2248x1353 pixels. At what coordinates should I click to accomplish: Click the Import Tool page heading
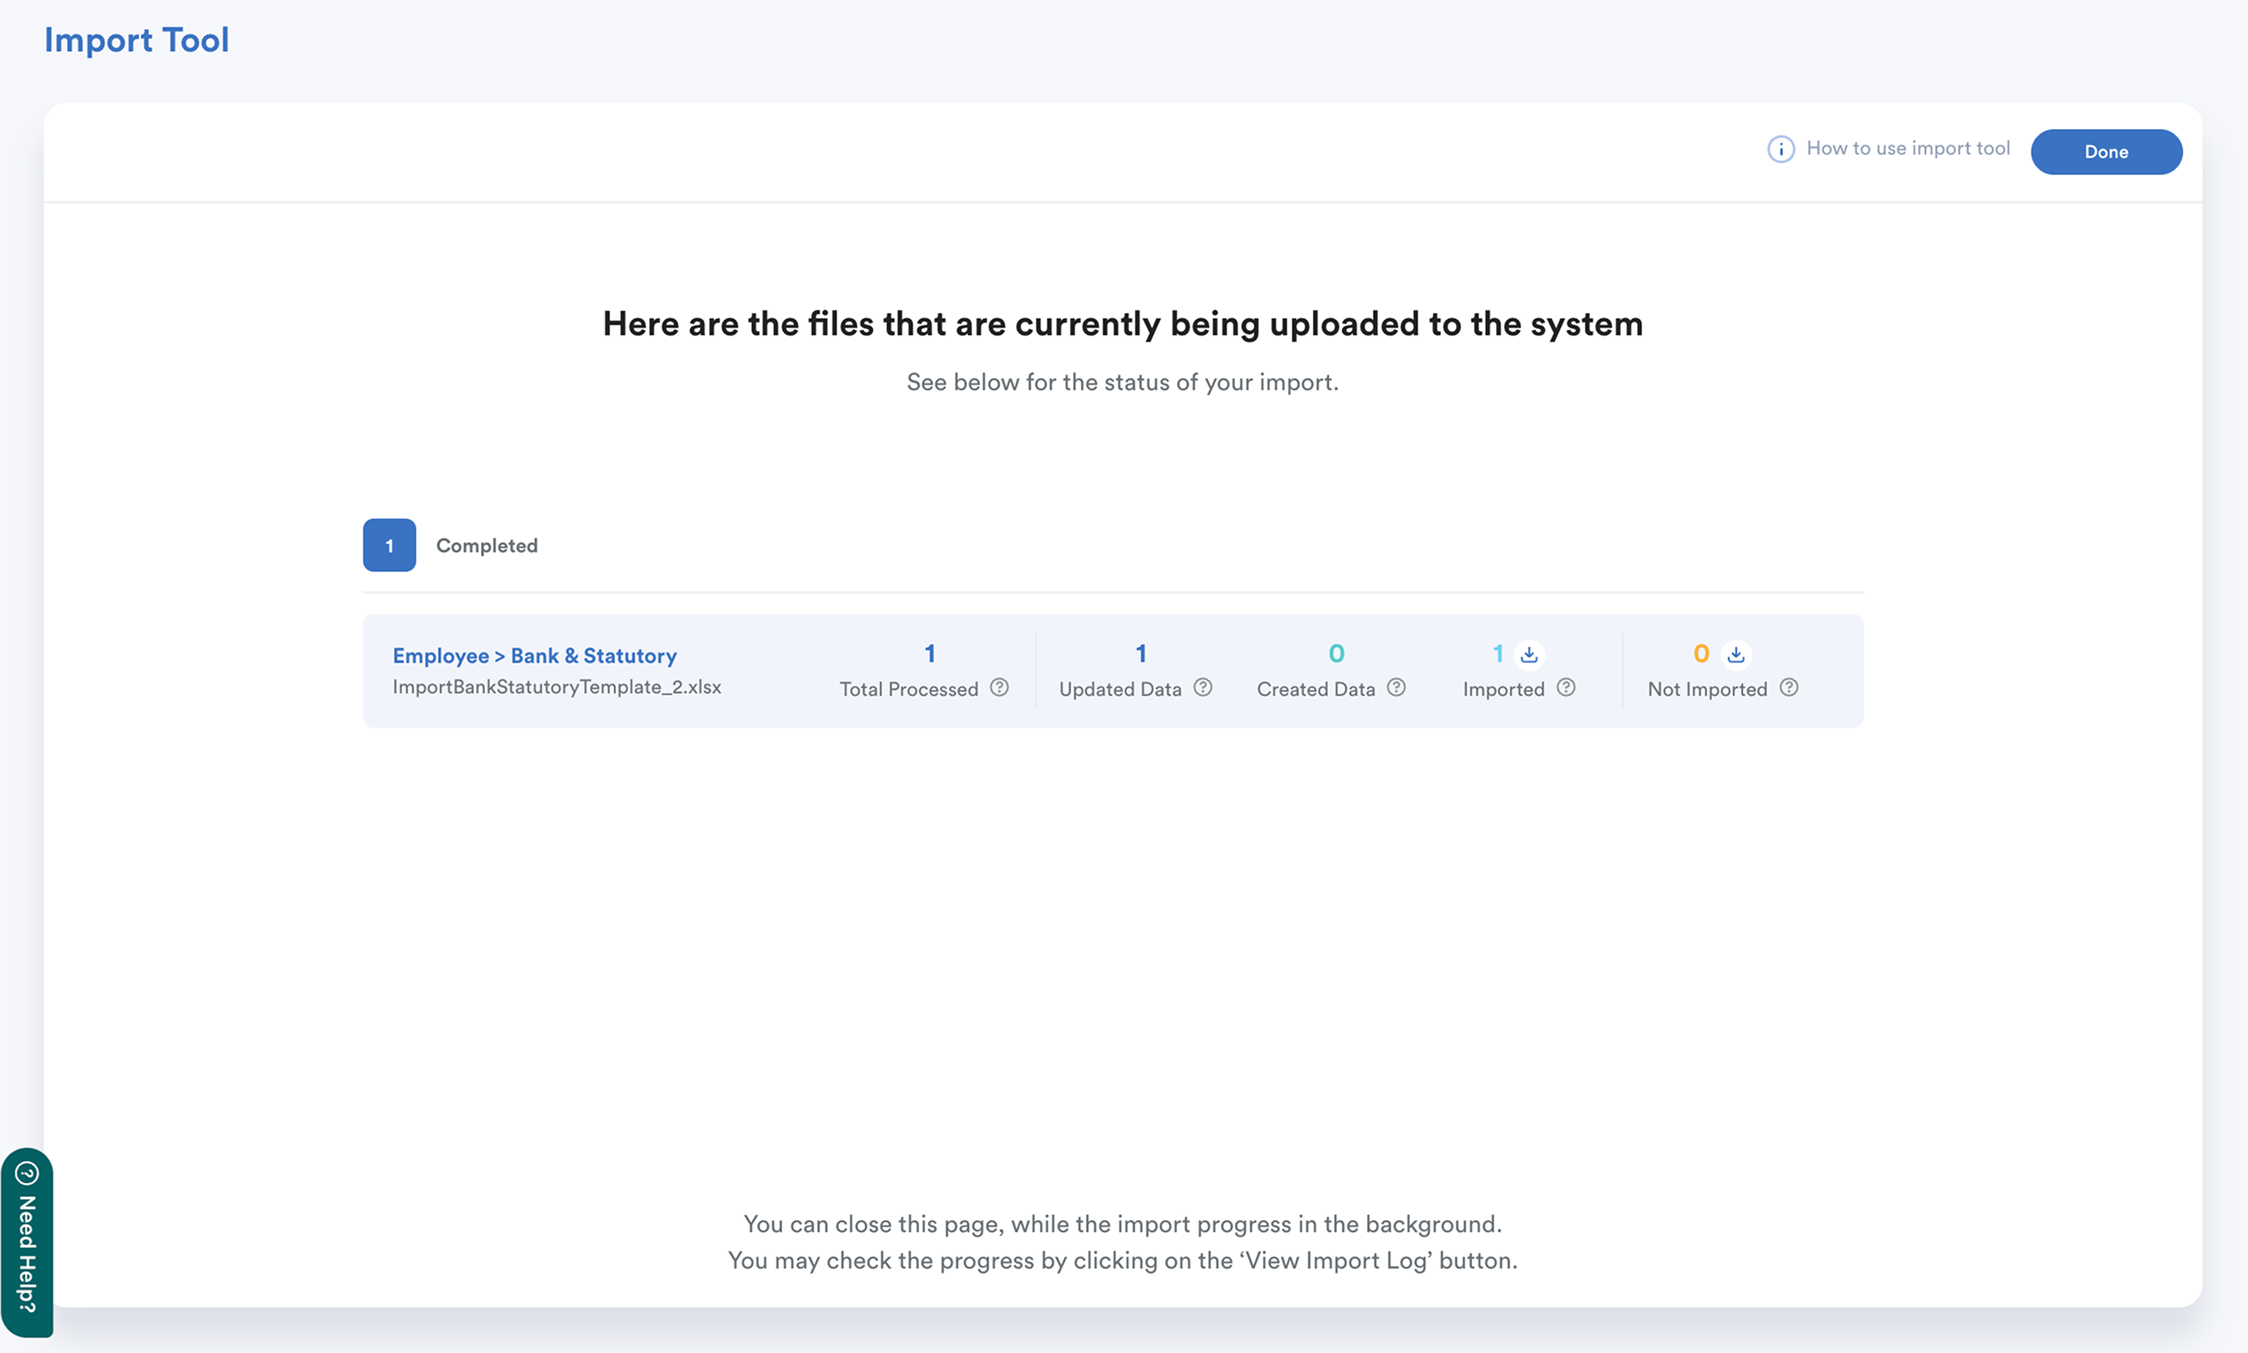(x=137, y=40)
